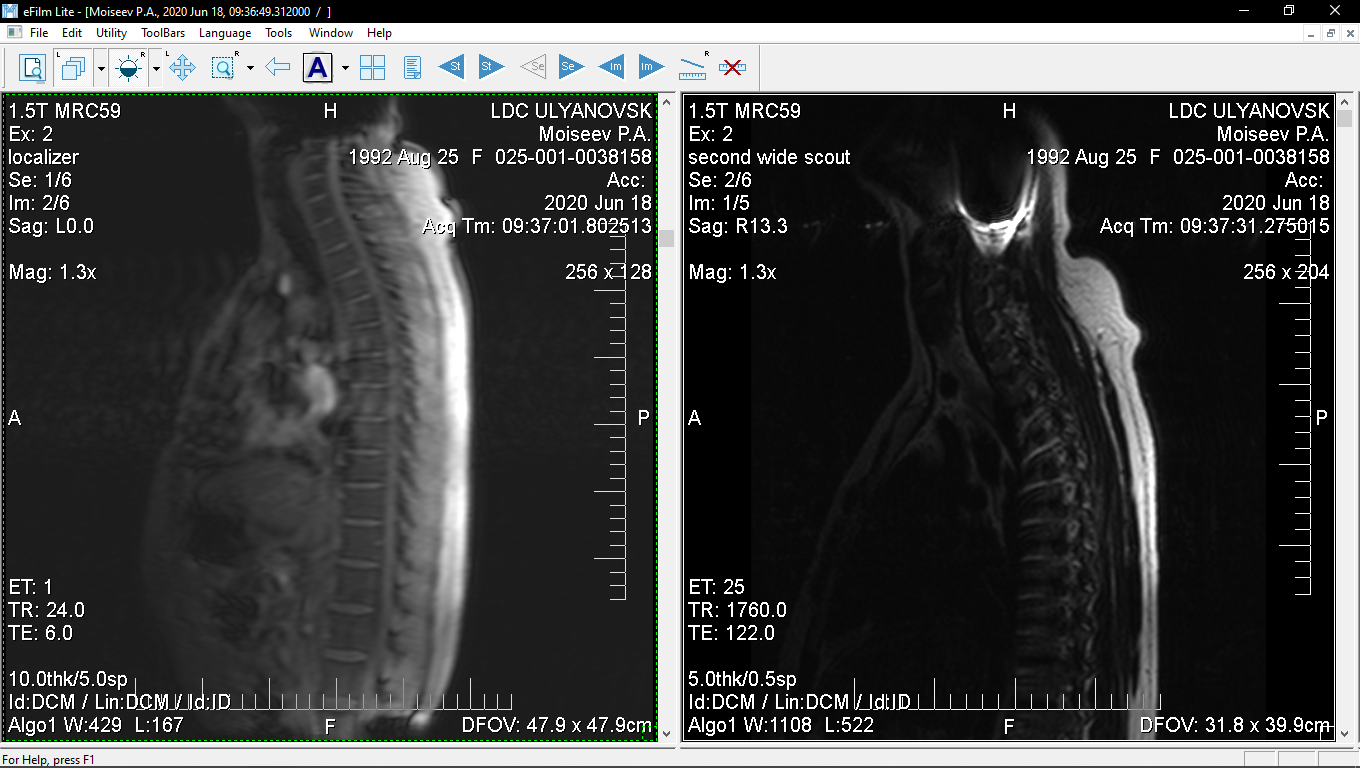Open the File menu
The width and height of the screenshot is (1360, 768).
[39, 33]
